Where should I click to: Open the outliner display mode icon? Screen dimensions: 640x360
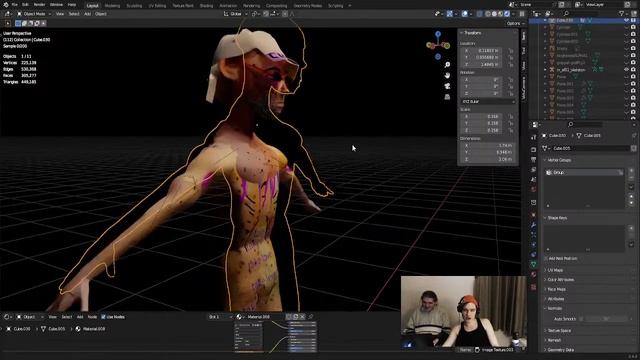(548, 13)
